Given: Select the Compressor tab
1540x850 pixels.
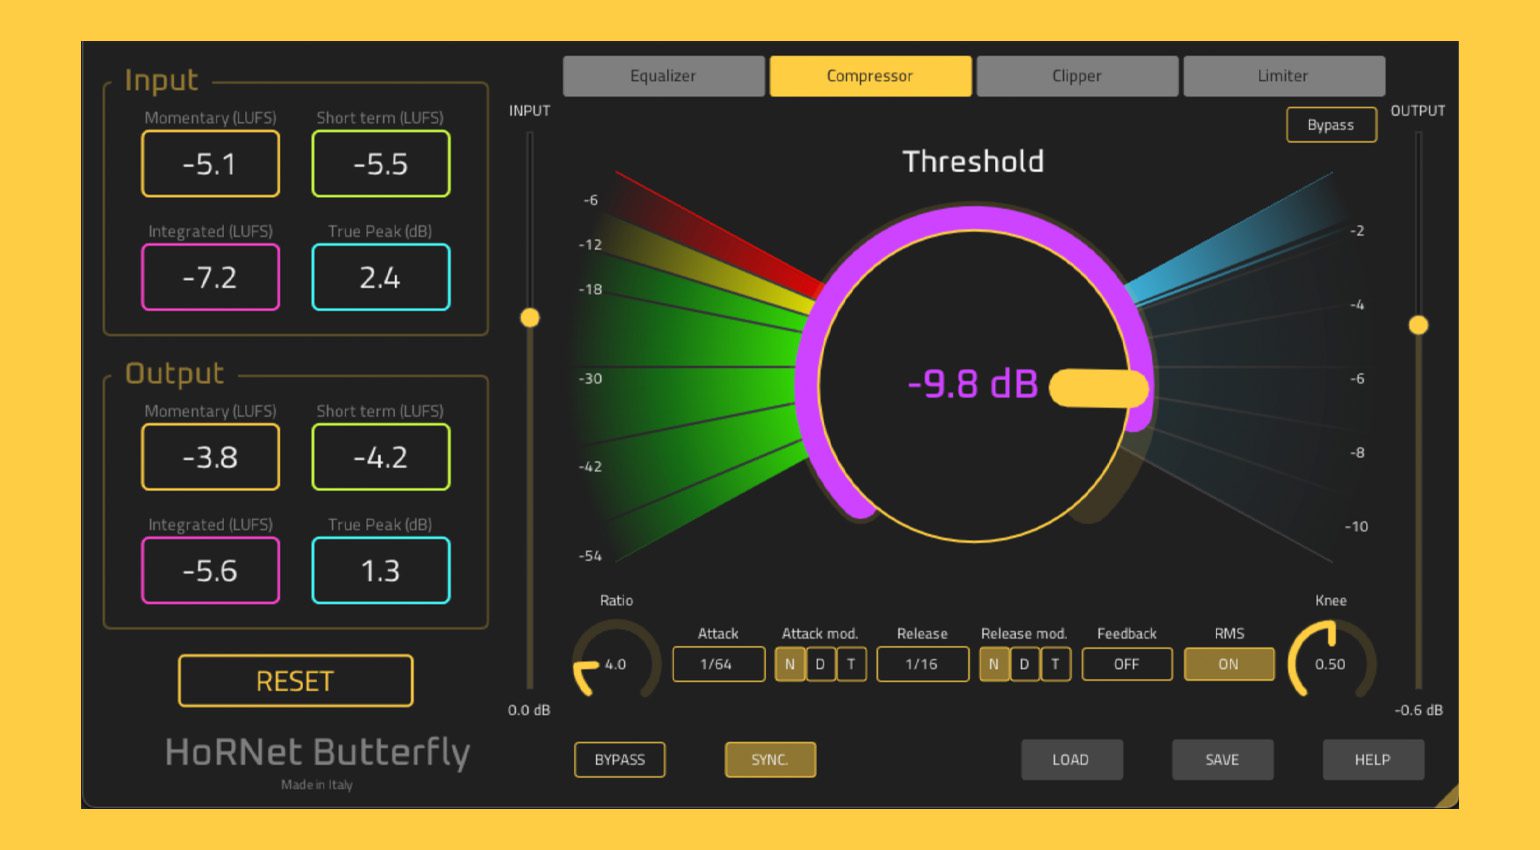Looking at the screenshot, I should click(870, 75).
